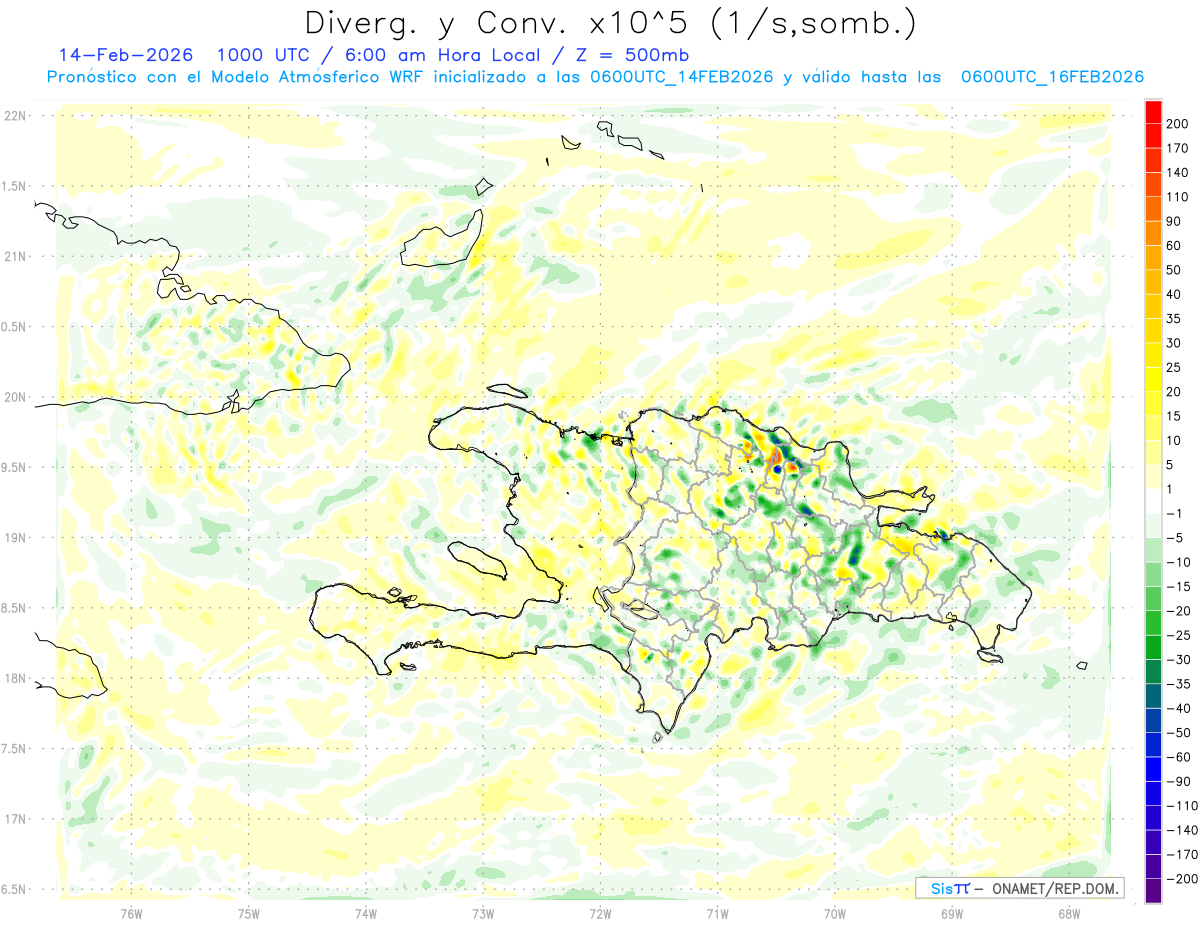Click the '21N' latitude label
Screen dimensions: 1200x927
[x=14, y=257]
